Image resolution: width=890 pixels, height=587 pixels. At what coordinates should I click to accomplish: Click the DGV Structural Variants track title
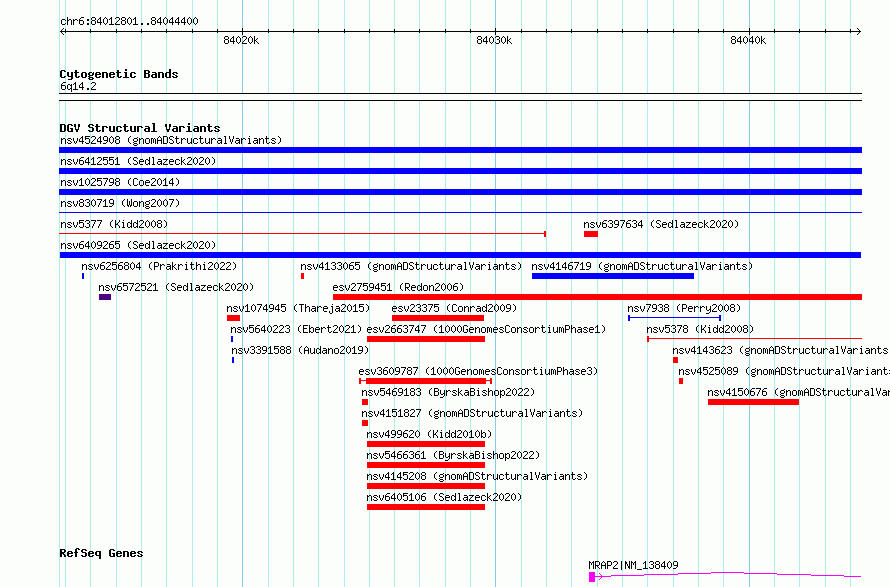pyautogui.click(x=140, y=128)
